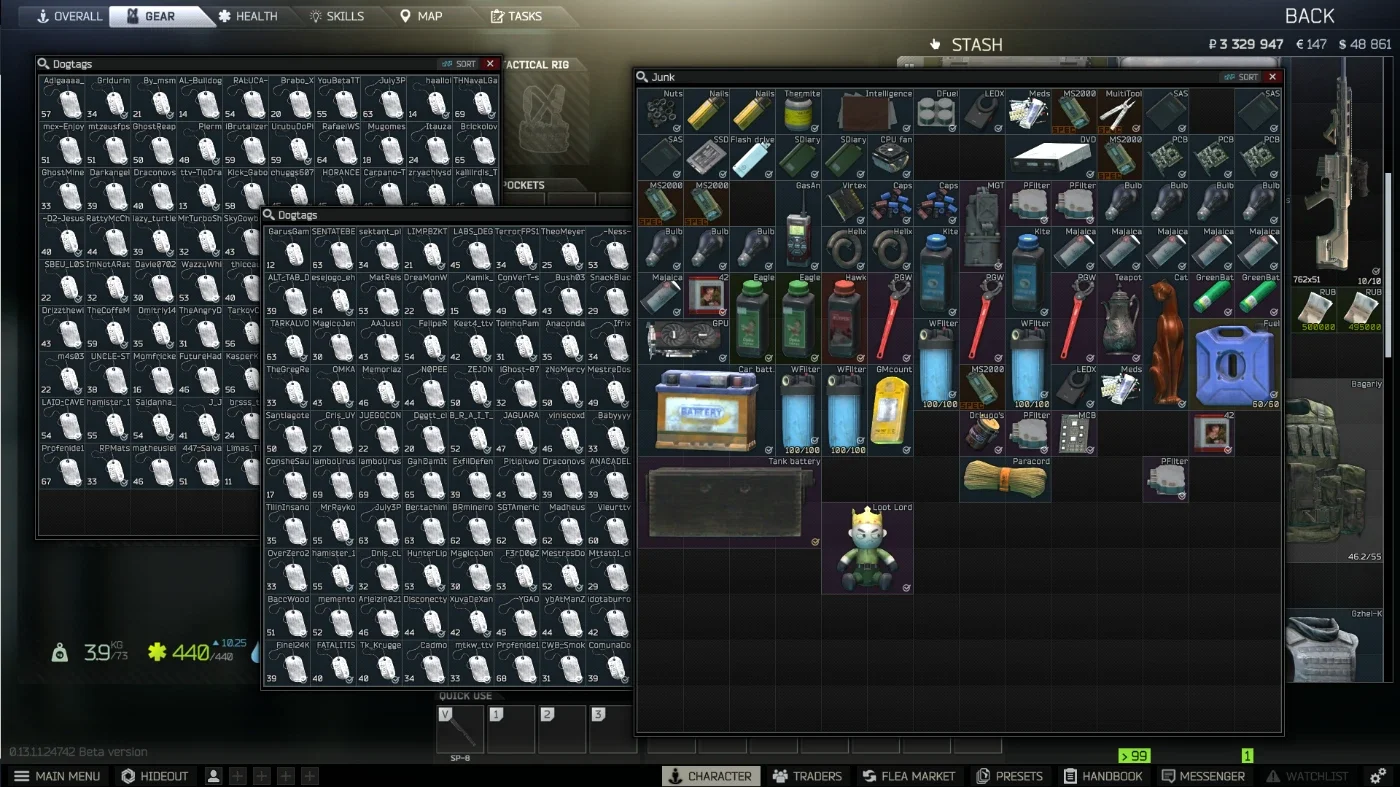This screenshot has width=1400, height=787.
Task: Open the Flea Market
Action: point(908,776)
